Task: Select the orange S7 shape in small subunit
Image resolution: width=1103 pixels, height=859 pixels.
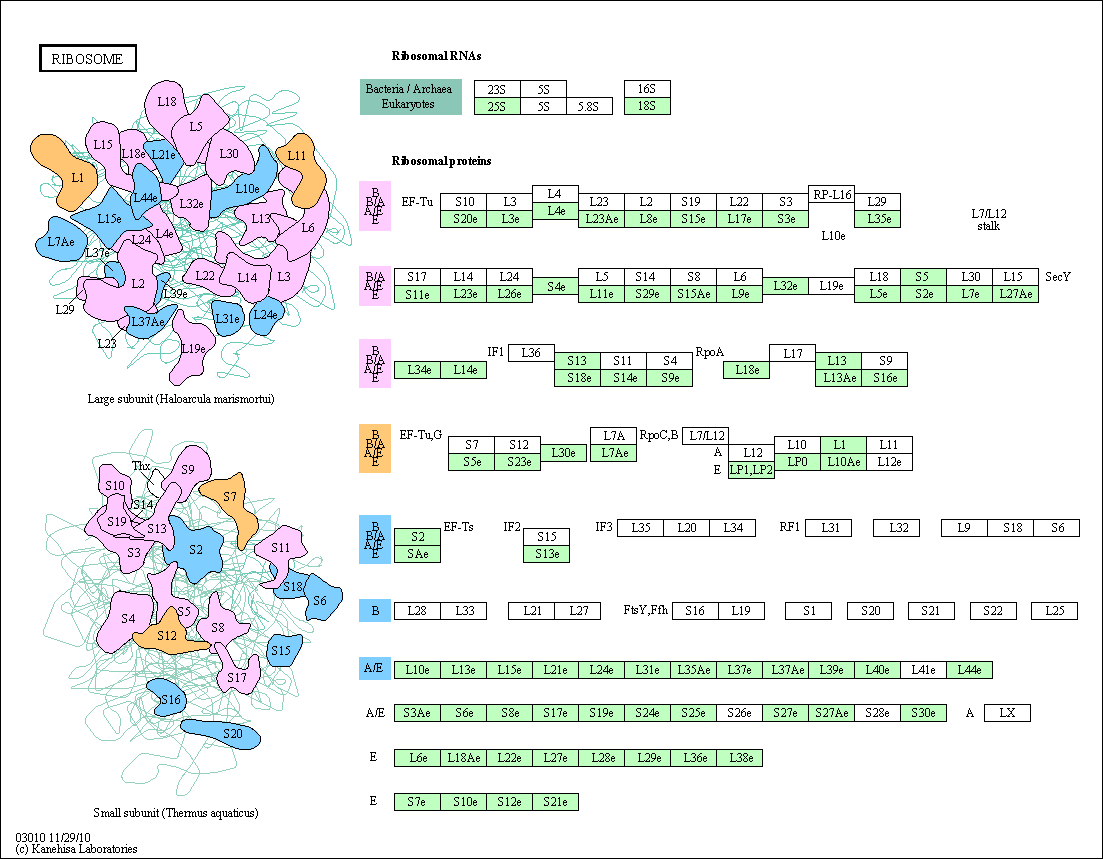Action: point(231,499)
